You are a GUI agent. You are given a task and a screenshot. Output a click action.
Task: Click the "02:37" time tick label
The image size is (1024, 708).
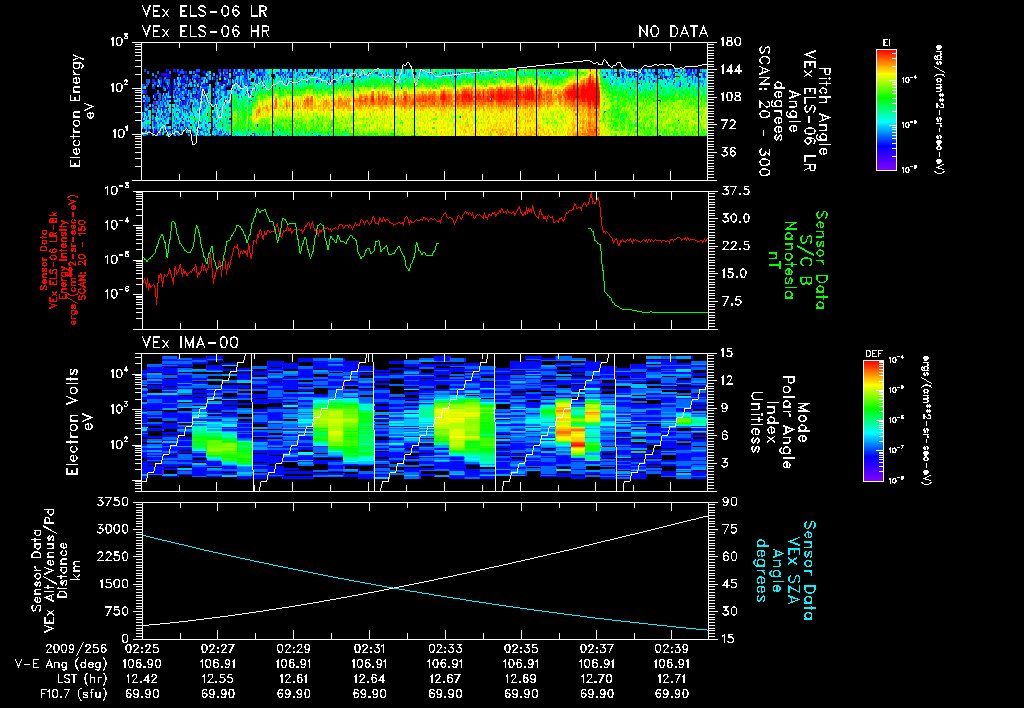(x=596, y=649)
